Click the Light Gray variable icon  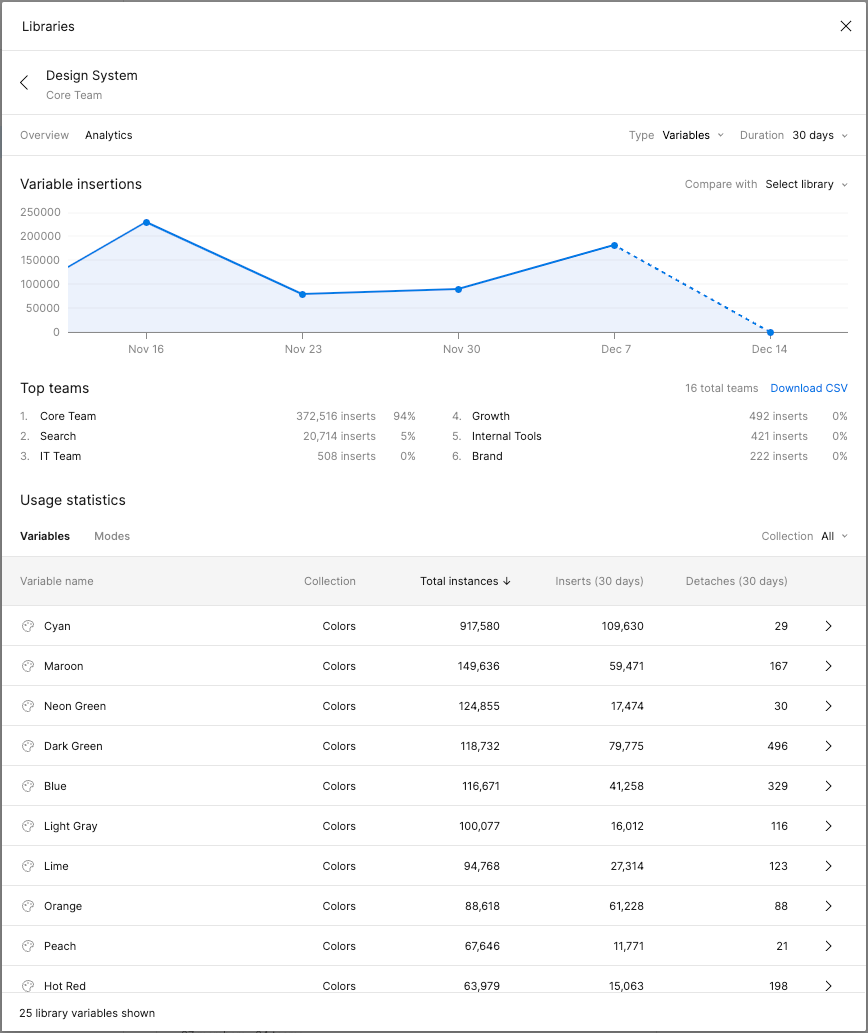pos(27,826)
